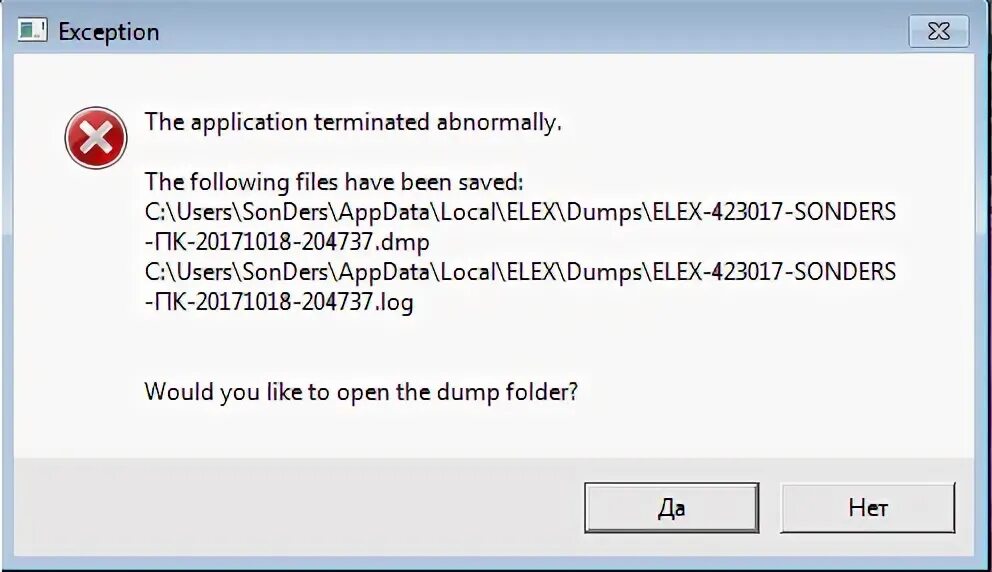
Task: Click the Да button to open dump folder
Action: 671,507
